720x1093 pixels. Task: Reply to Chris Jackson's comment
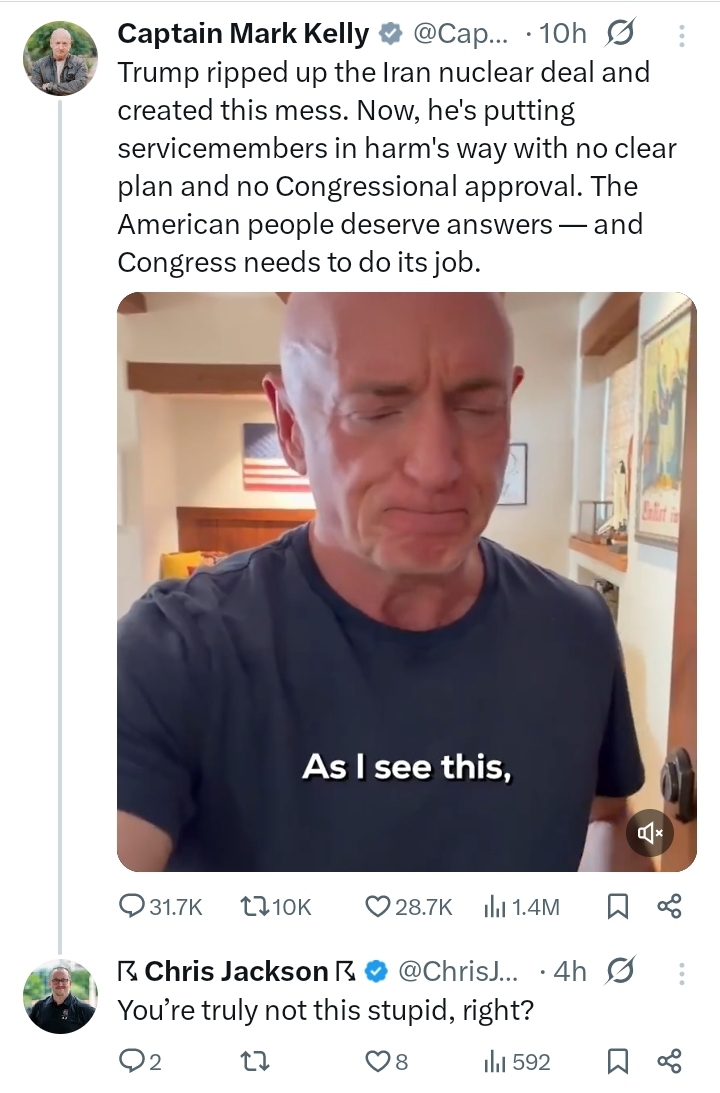(133, 1061)
